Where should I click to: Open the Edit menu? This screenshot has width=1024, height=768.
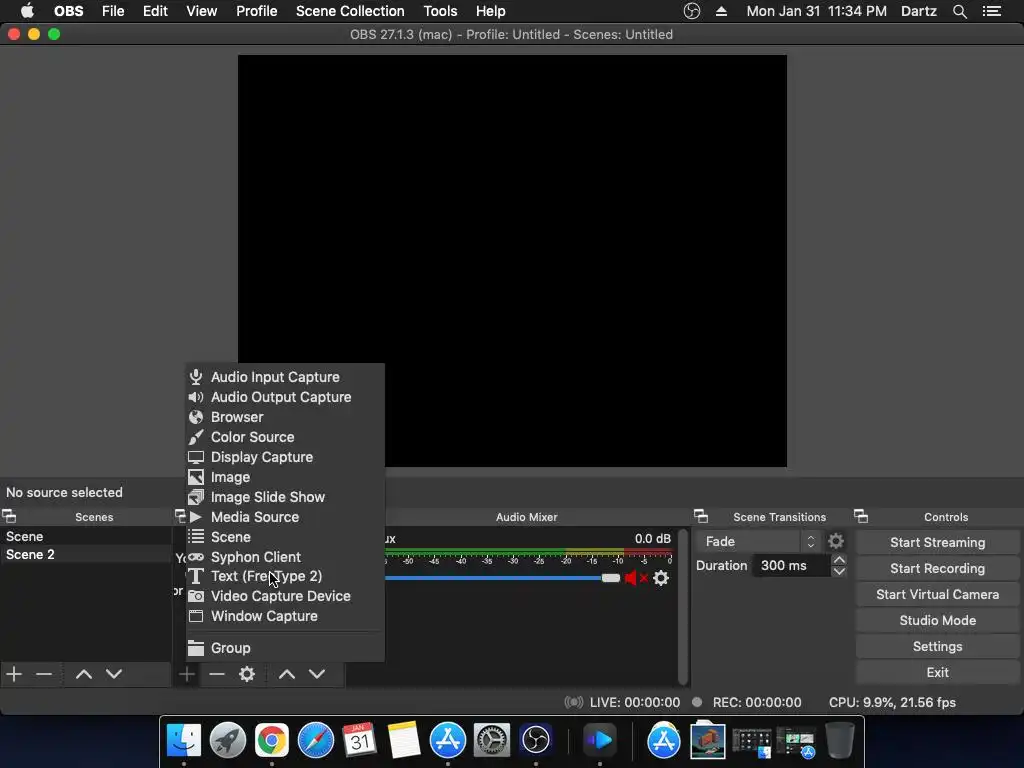tap(155, 11)
